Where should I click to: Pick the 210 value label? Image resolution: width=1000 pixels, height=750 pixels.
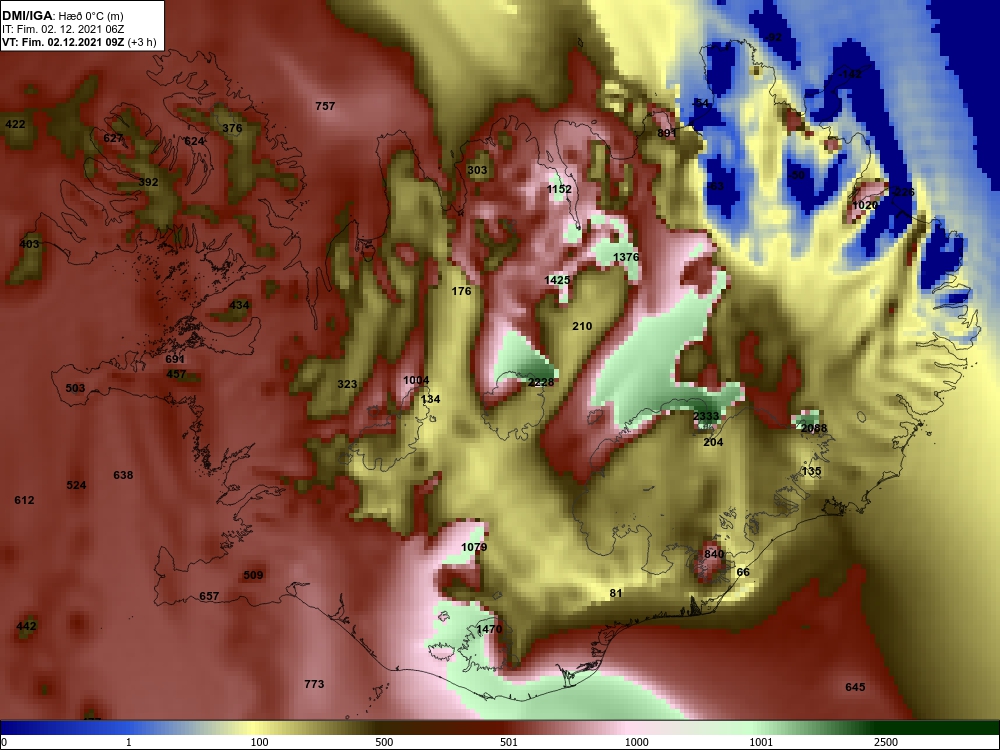point(582,326)
